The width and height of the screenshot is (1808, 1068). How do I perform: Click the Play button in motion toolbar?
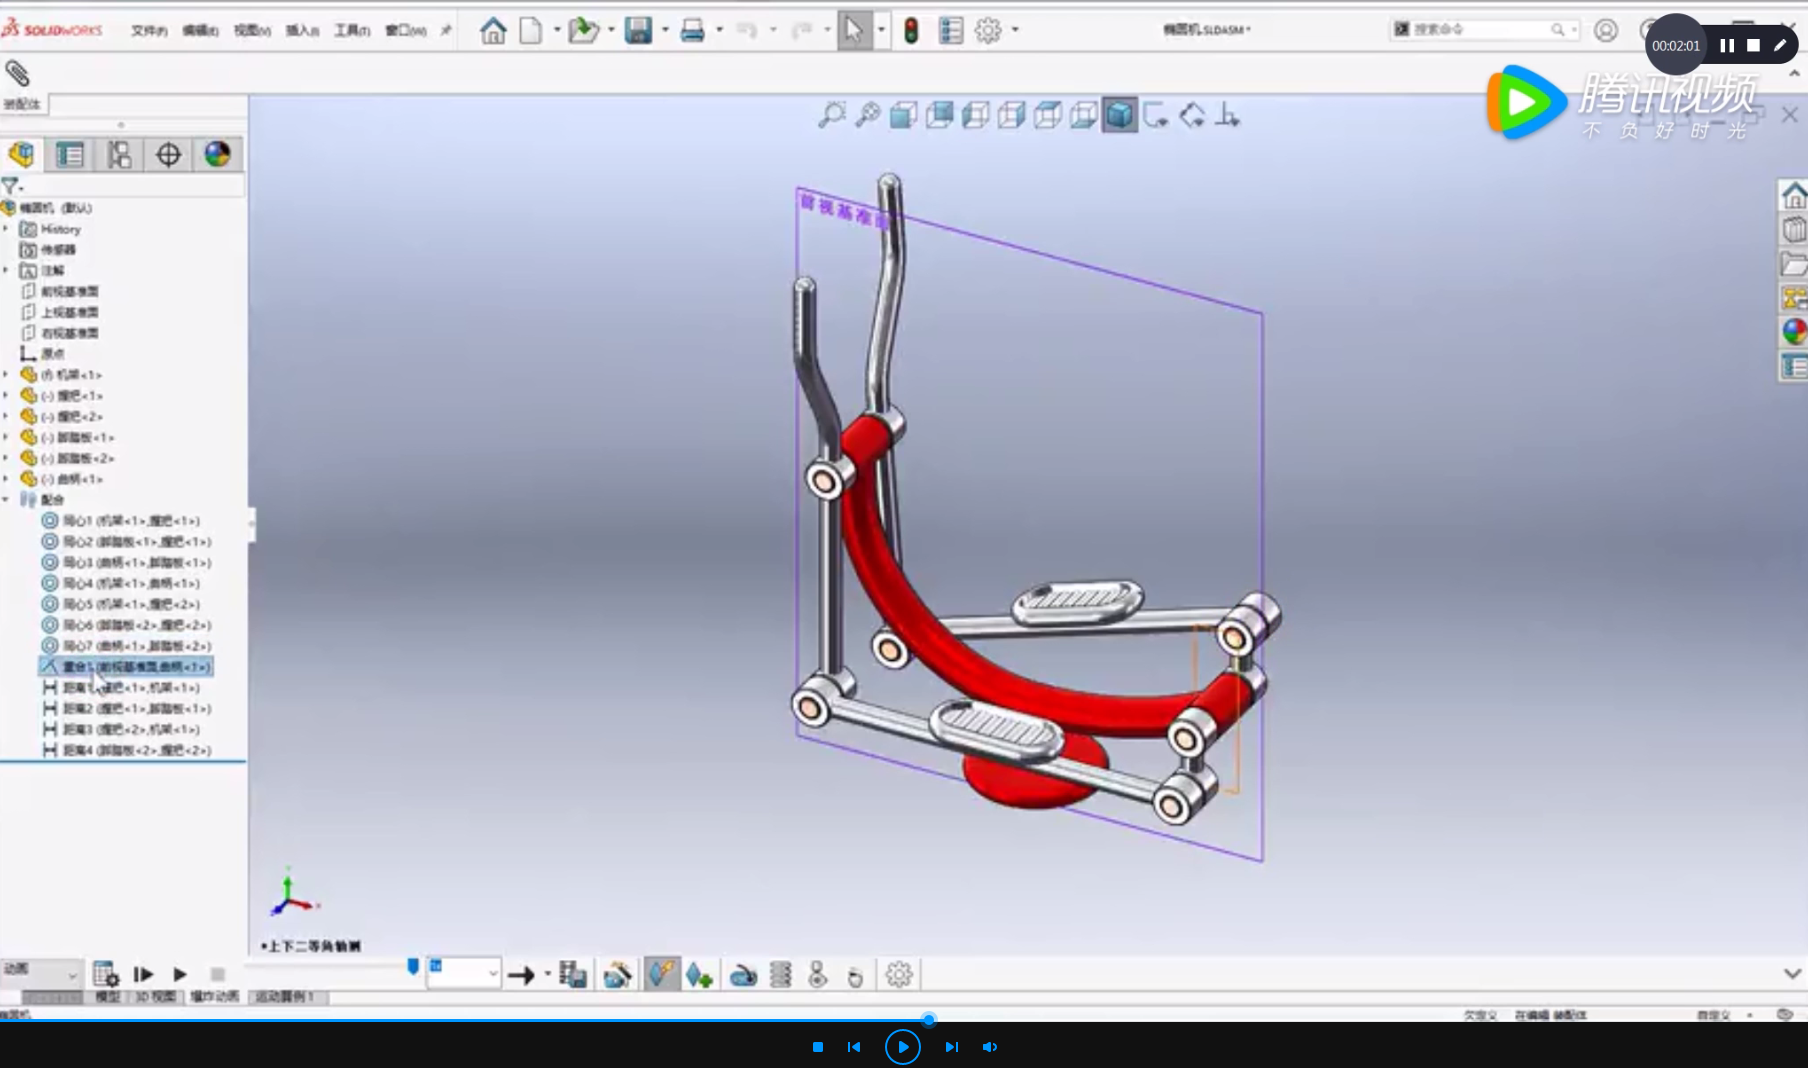click(180, 974)
